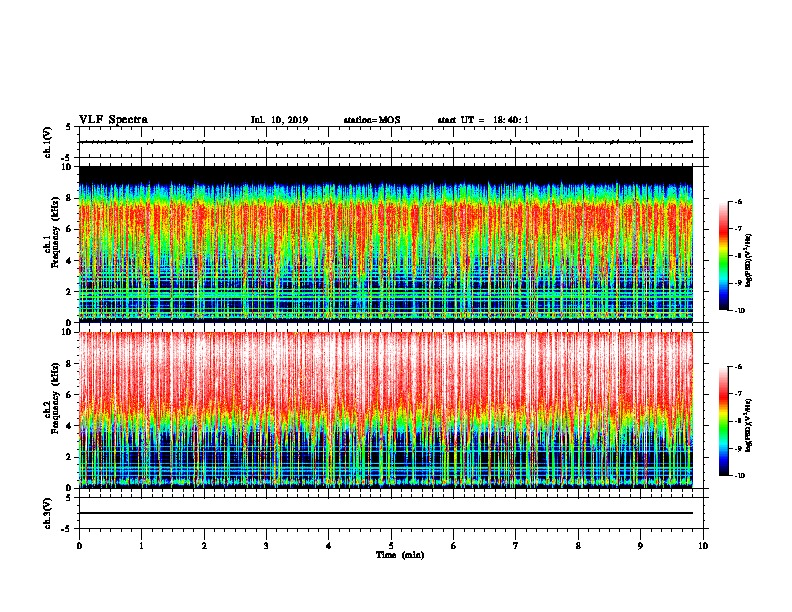Click the "station=MOS" header text
Image resolution: width=792 pixels, height=612 pixels.
372,120
